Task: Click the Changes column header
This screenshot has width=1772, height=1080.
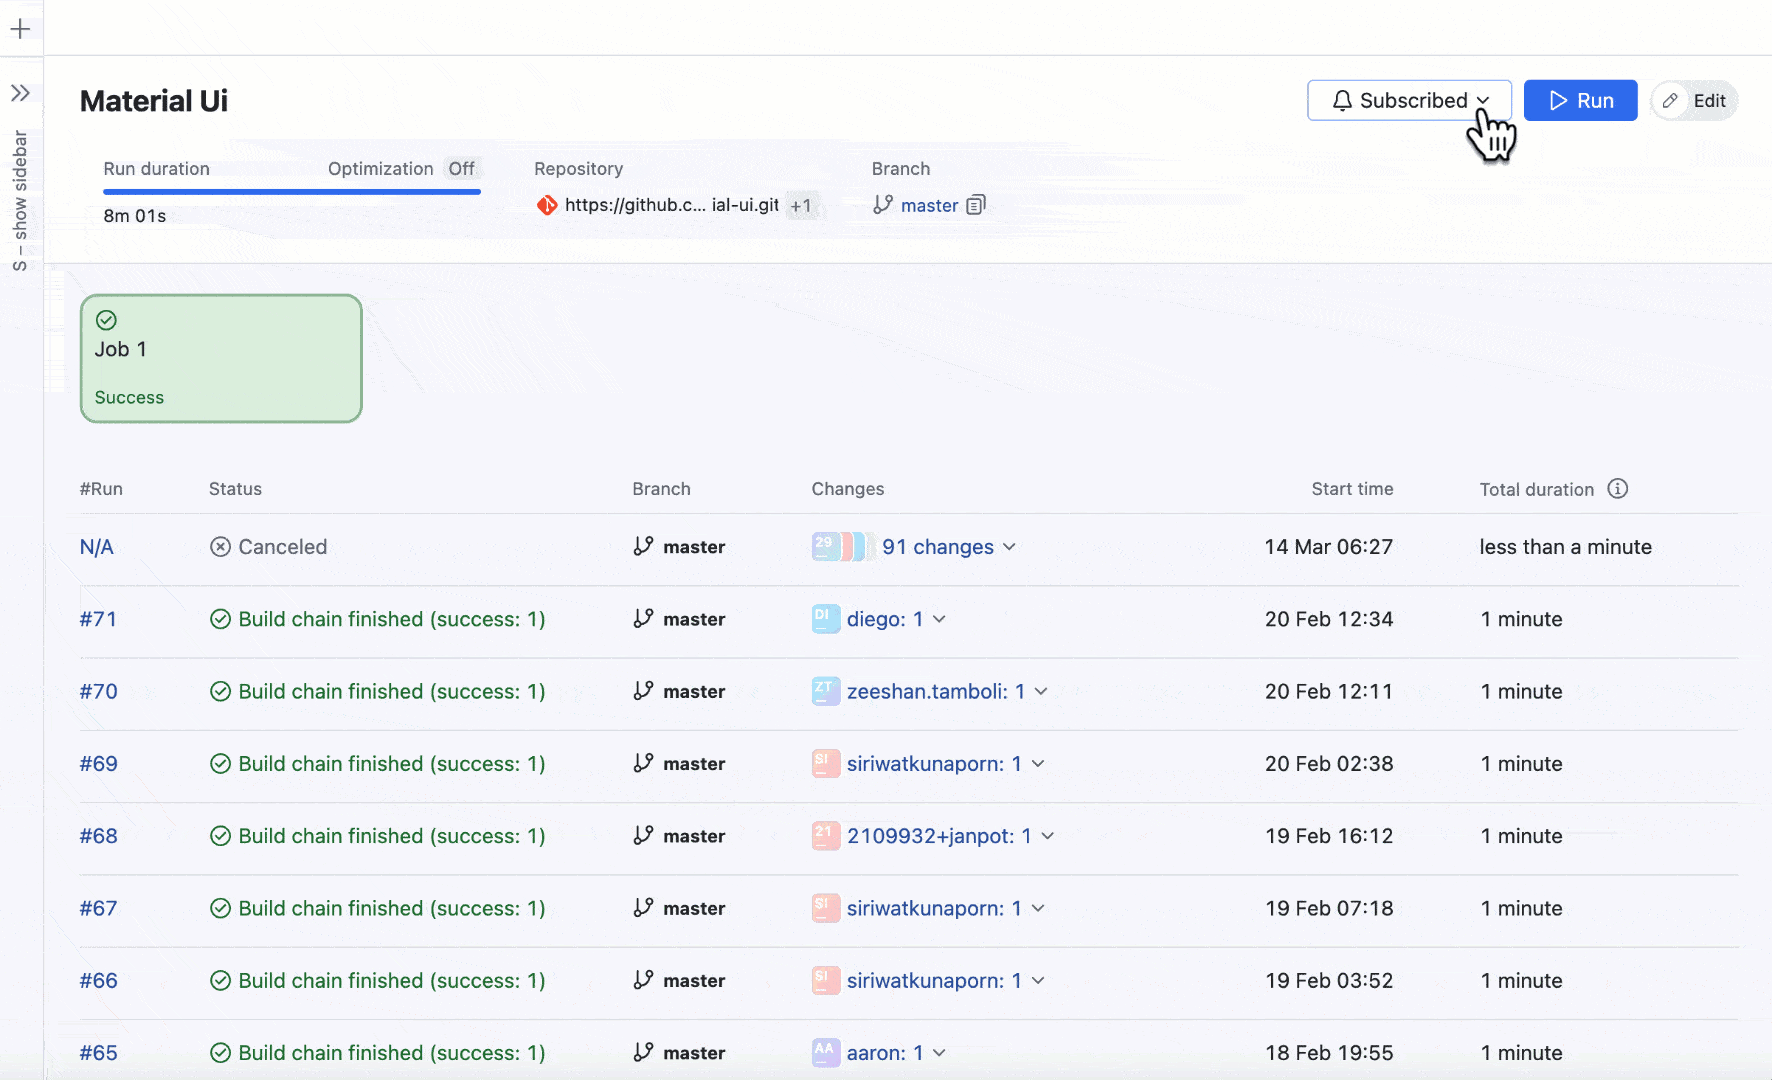Action: pyautogui.click(x=847, y=489)
